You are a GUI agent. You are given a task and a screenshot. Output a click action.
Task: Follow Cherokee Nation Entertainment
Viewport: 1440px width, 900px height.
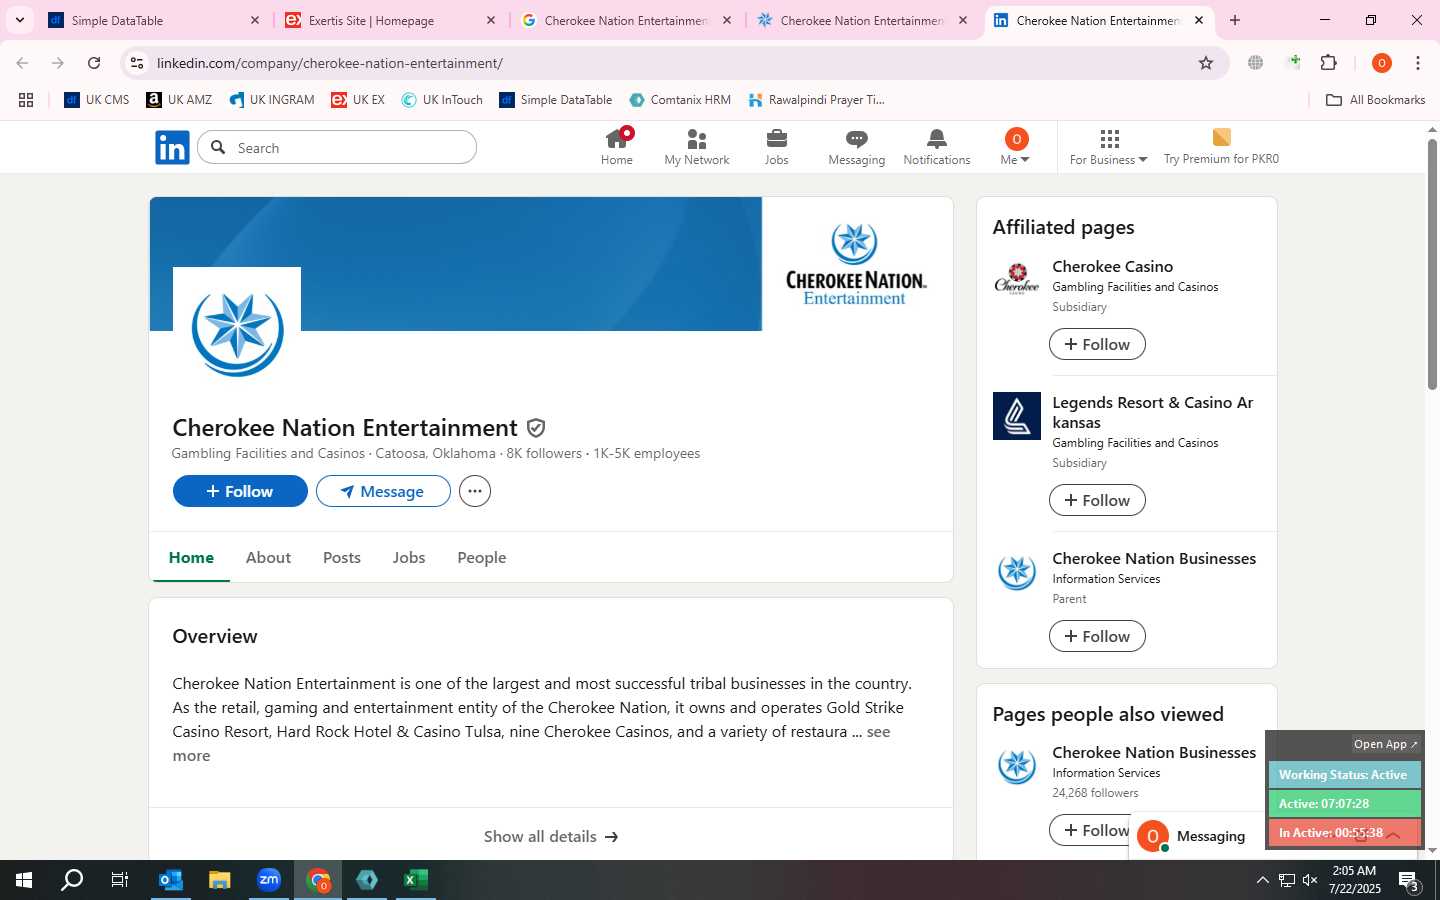[x=240, y=491]
